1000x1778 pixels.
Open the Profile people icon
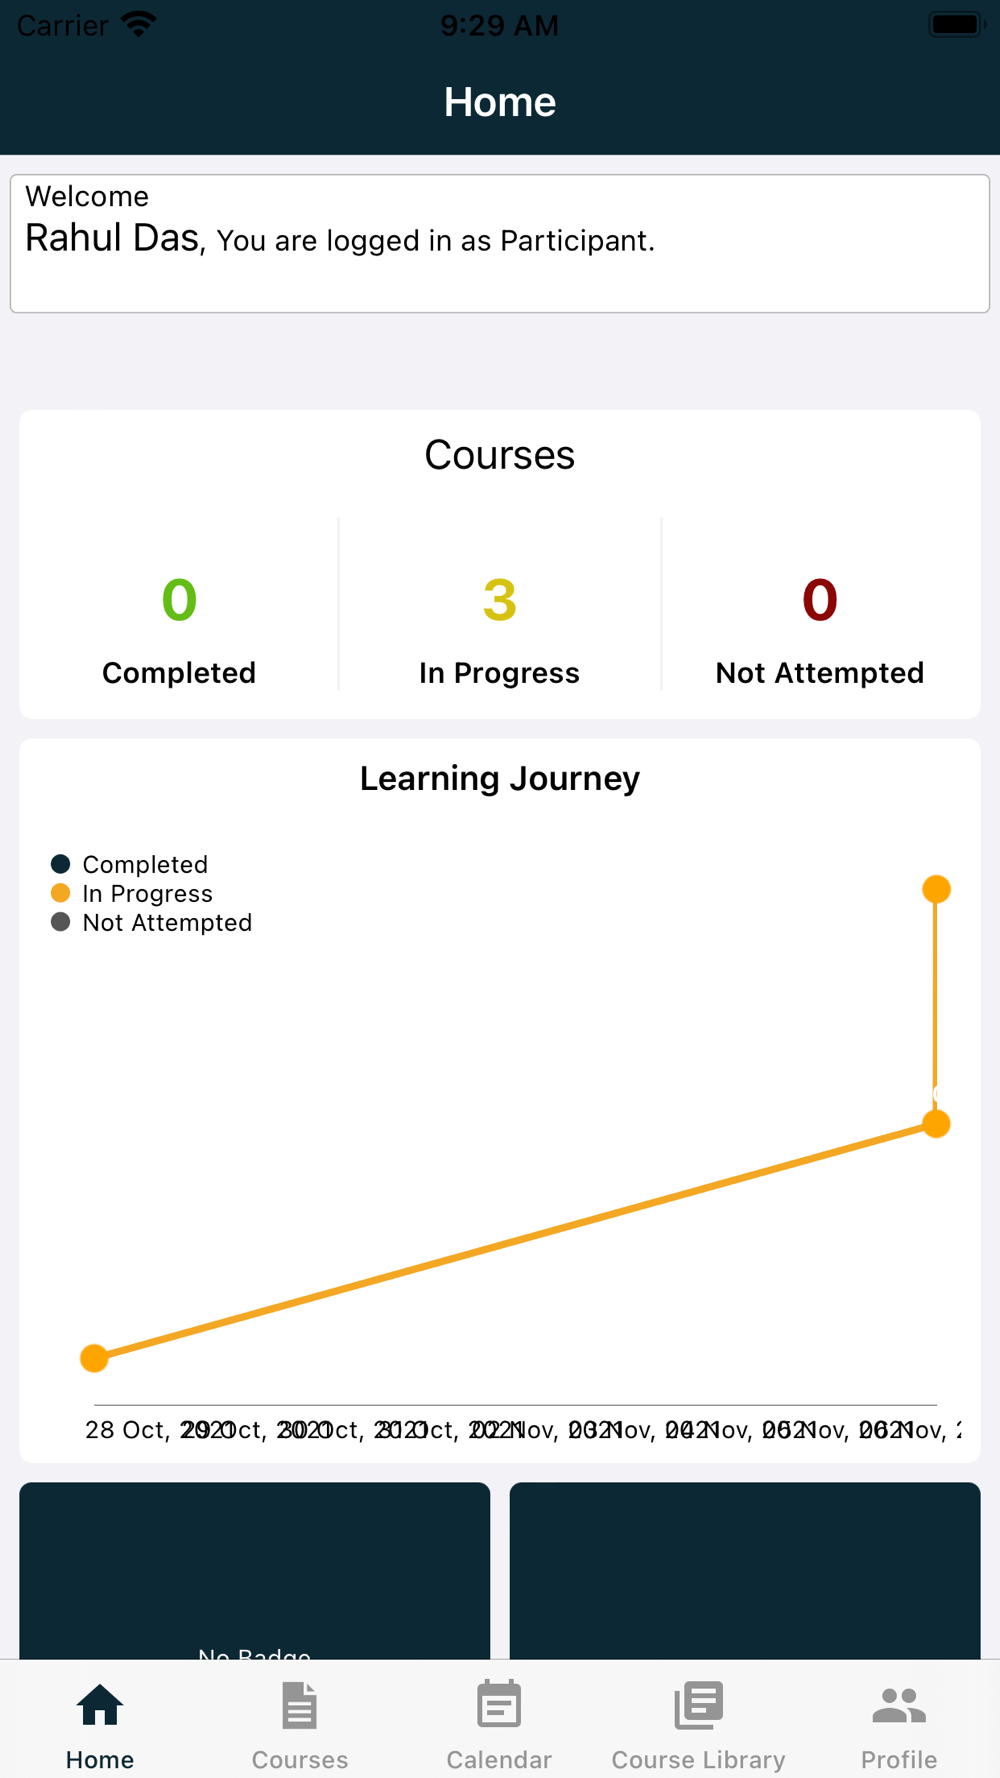899,1705
